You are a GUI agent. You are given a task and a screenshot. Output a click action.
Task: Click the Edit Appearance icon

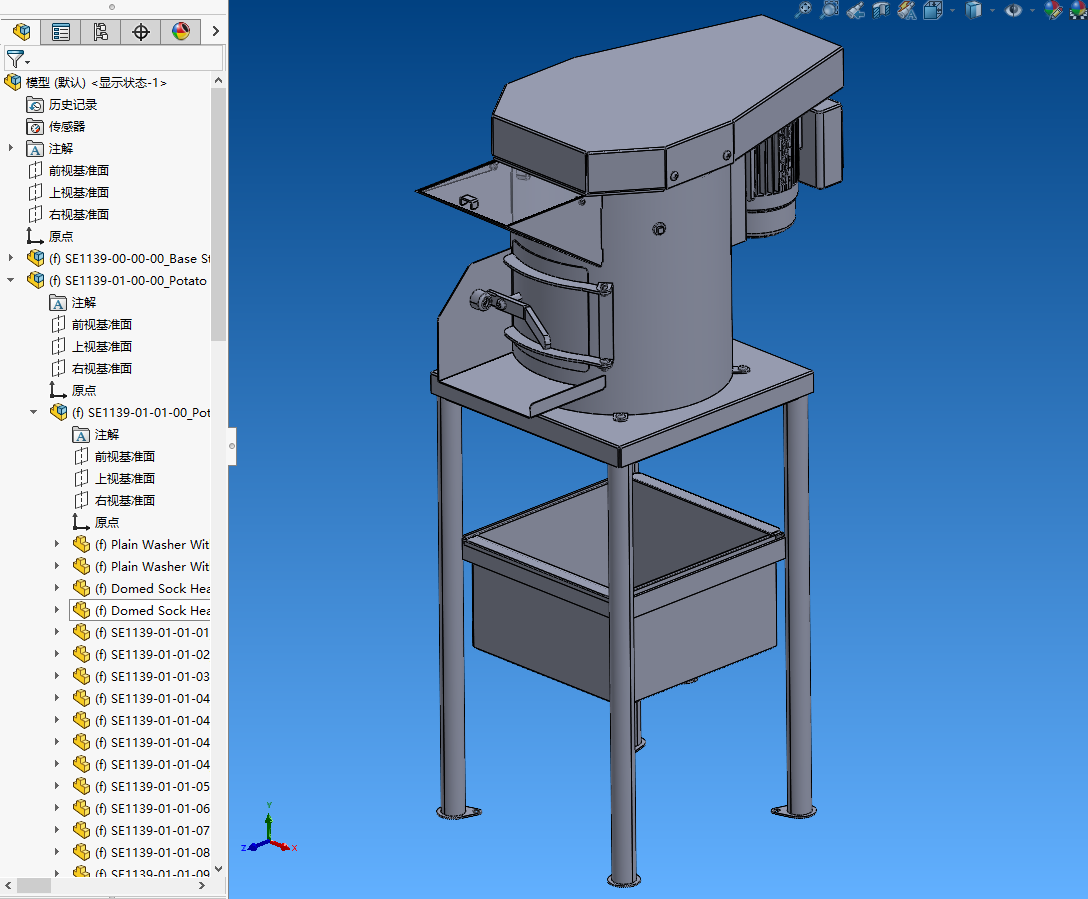[1052, 10]
